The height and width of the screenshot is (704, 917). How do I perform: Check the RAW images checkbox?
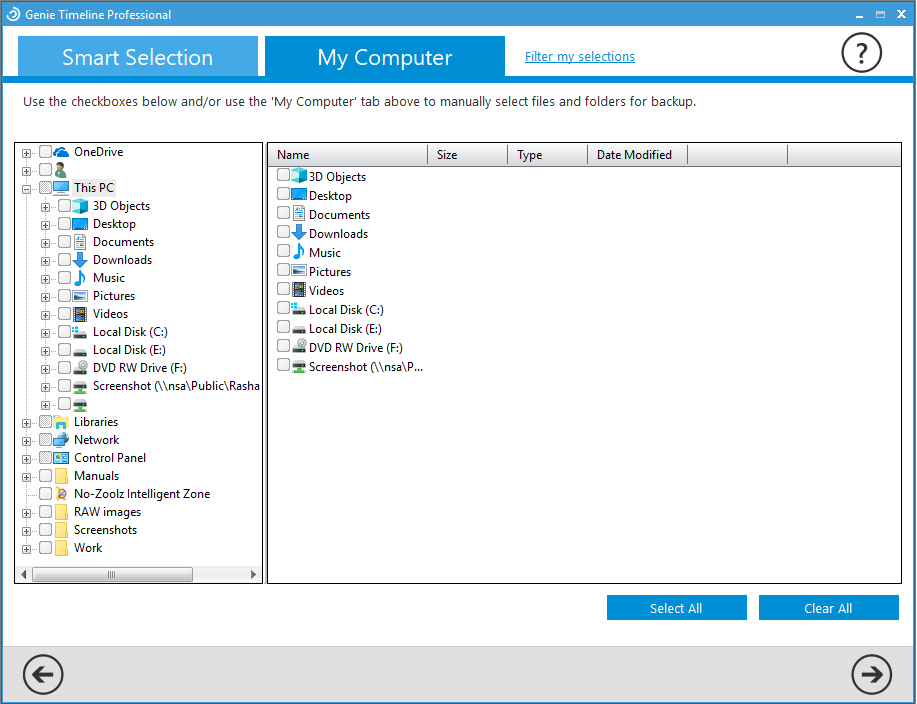(46, 512)
